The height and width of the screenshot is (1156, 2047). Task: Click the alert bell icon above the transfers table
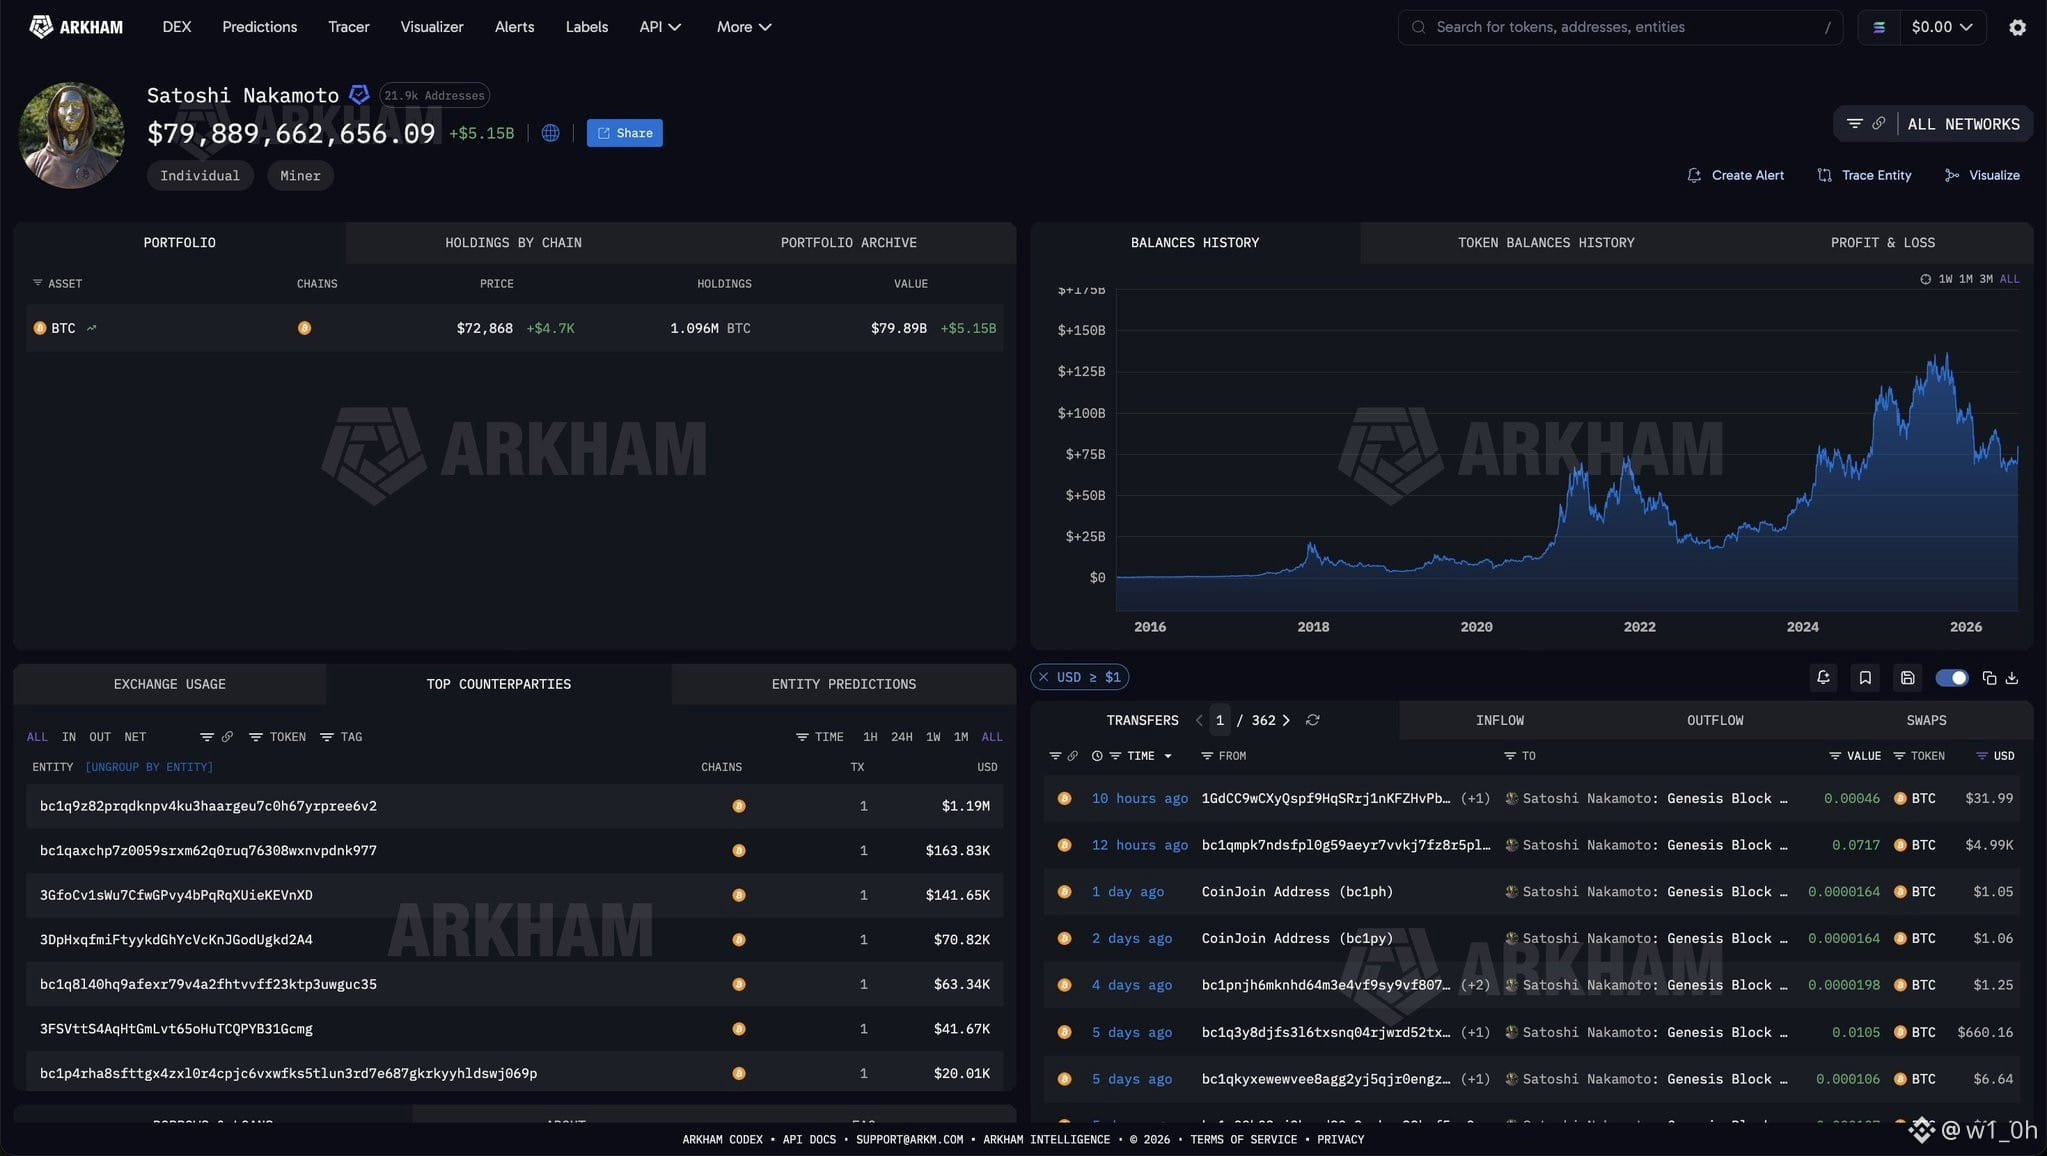1823,678
